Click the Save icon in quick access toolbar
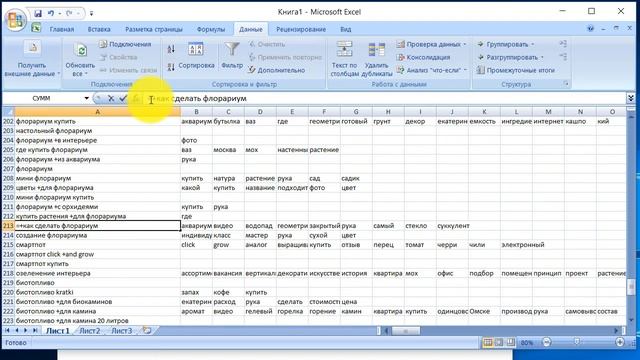 [38, 13]
